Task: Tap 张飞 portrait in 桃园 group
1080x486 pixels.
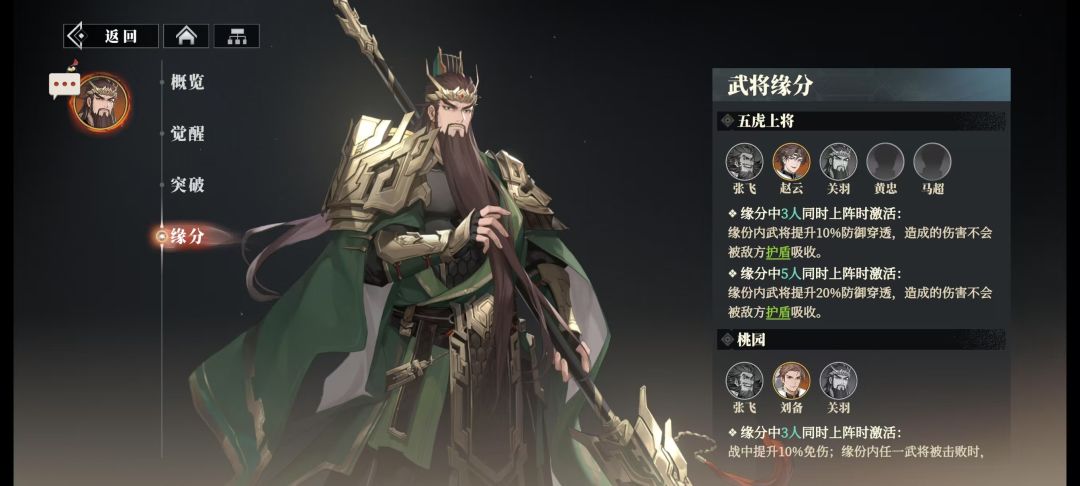Action: point(745,381)
